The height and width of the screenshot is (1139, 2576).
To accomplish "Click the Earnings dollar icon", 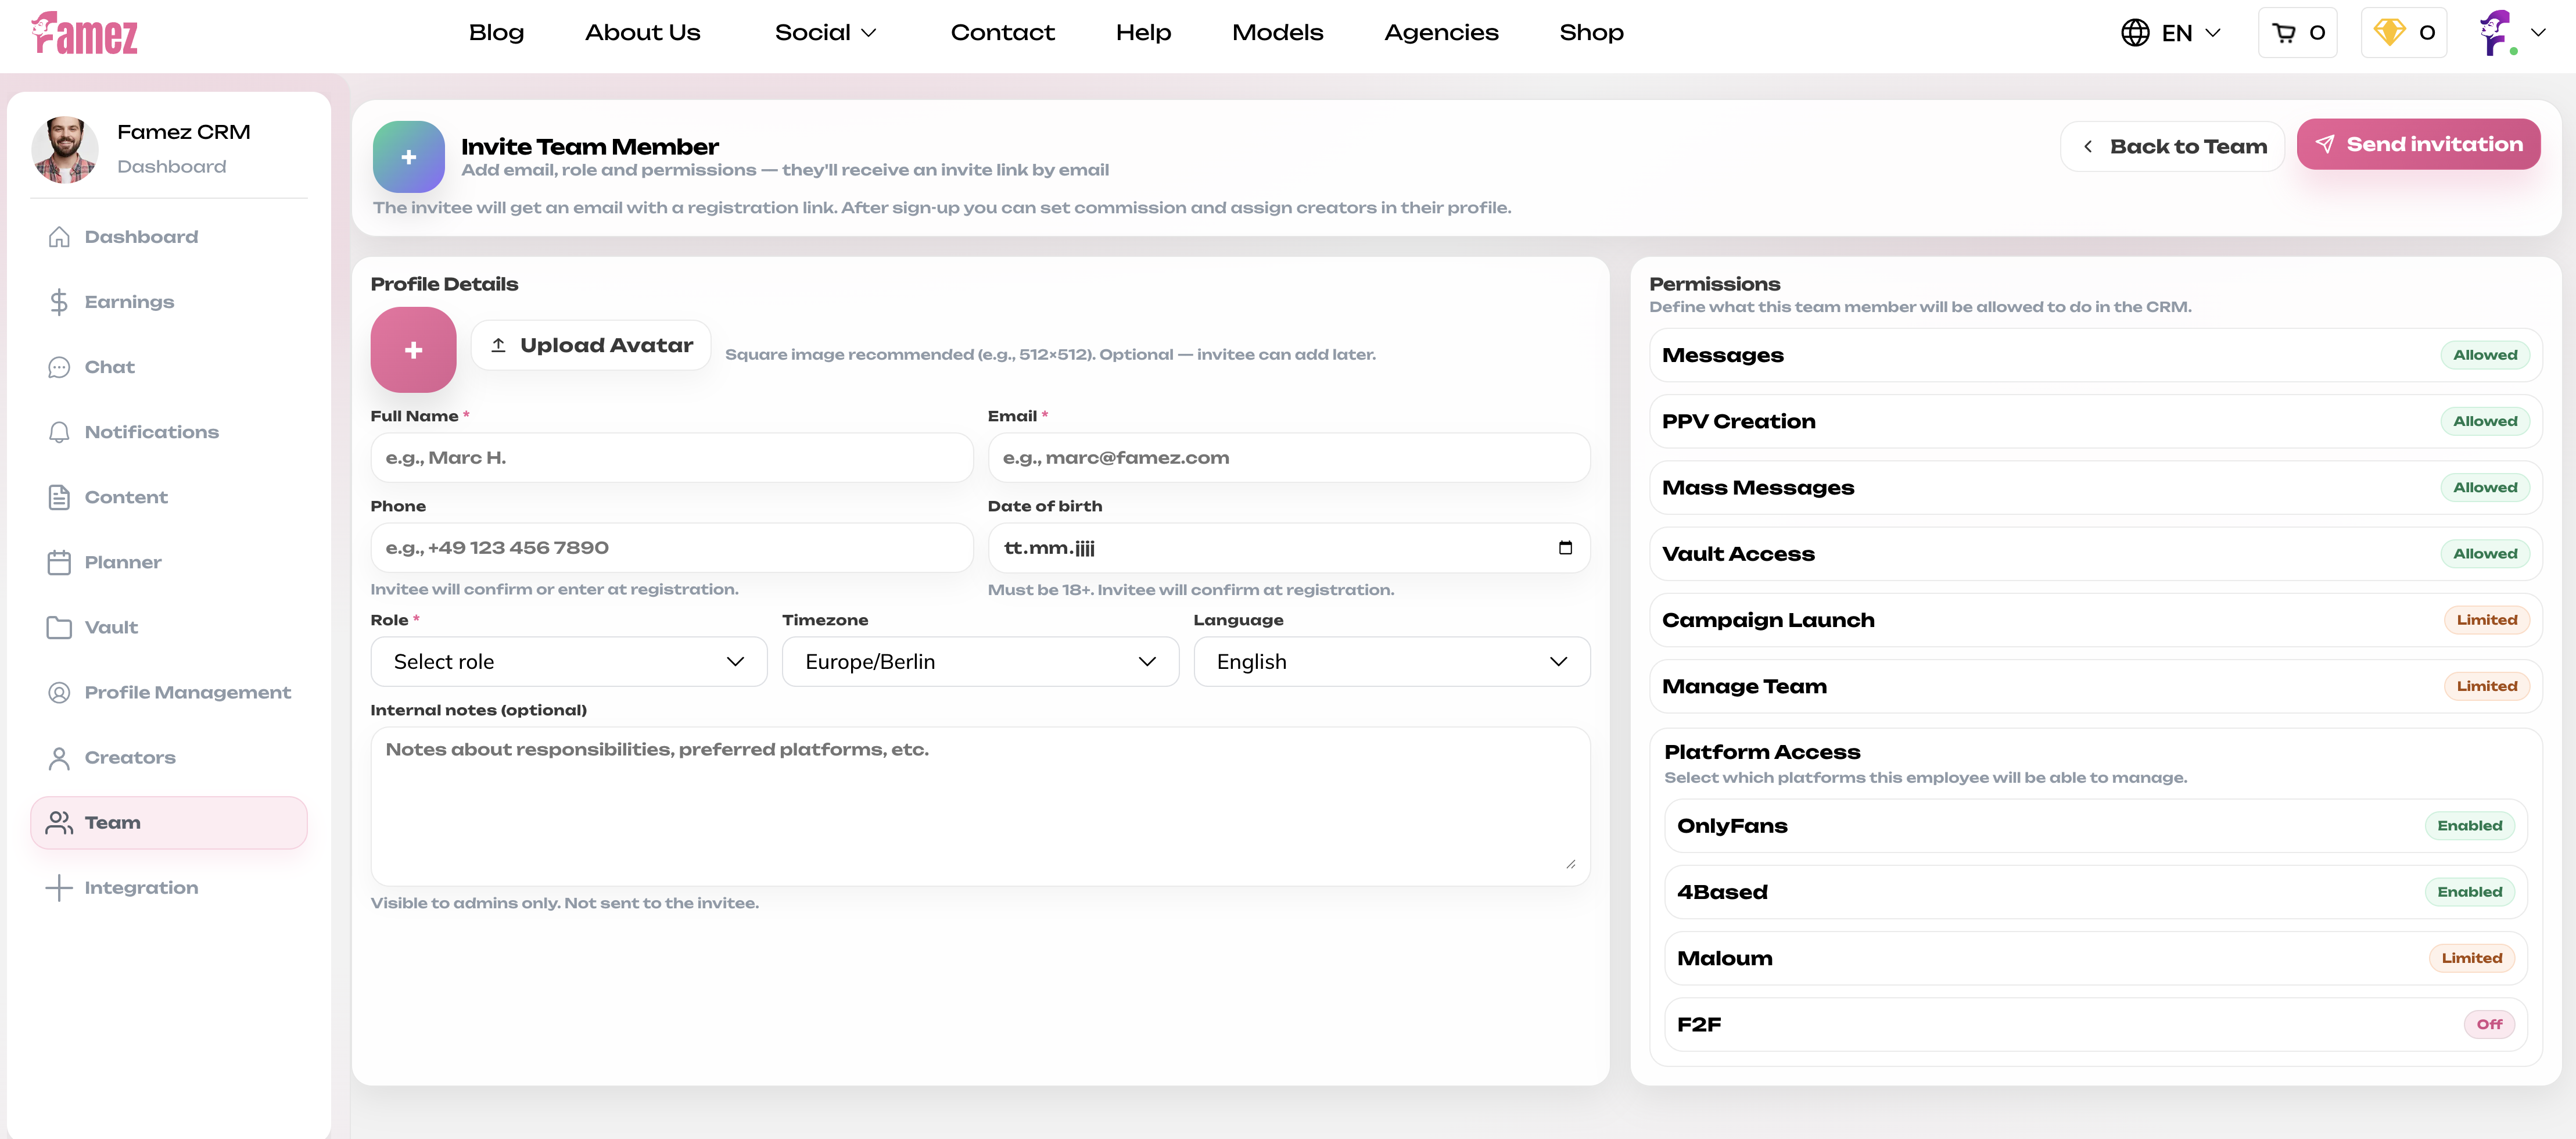I will pos(58,301).
